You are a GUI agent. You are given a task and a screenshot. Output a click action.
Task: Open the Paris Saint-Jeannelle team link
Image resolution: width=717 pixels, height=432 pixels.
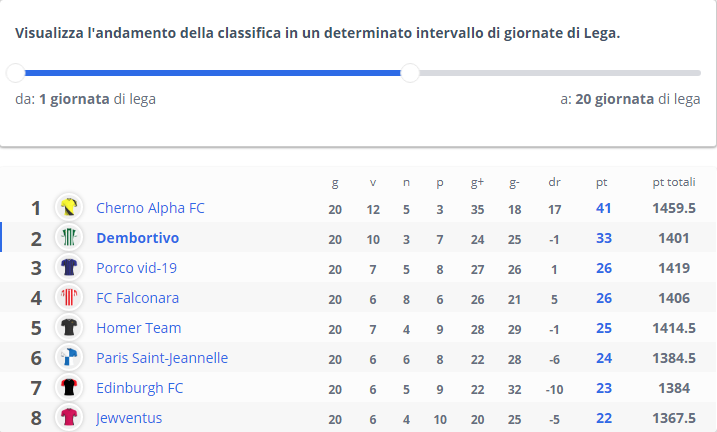162,358
